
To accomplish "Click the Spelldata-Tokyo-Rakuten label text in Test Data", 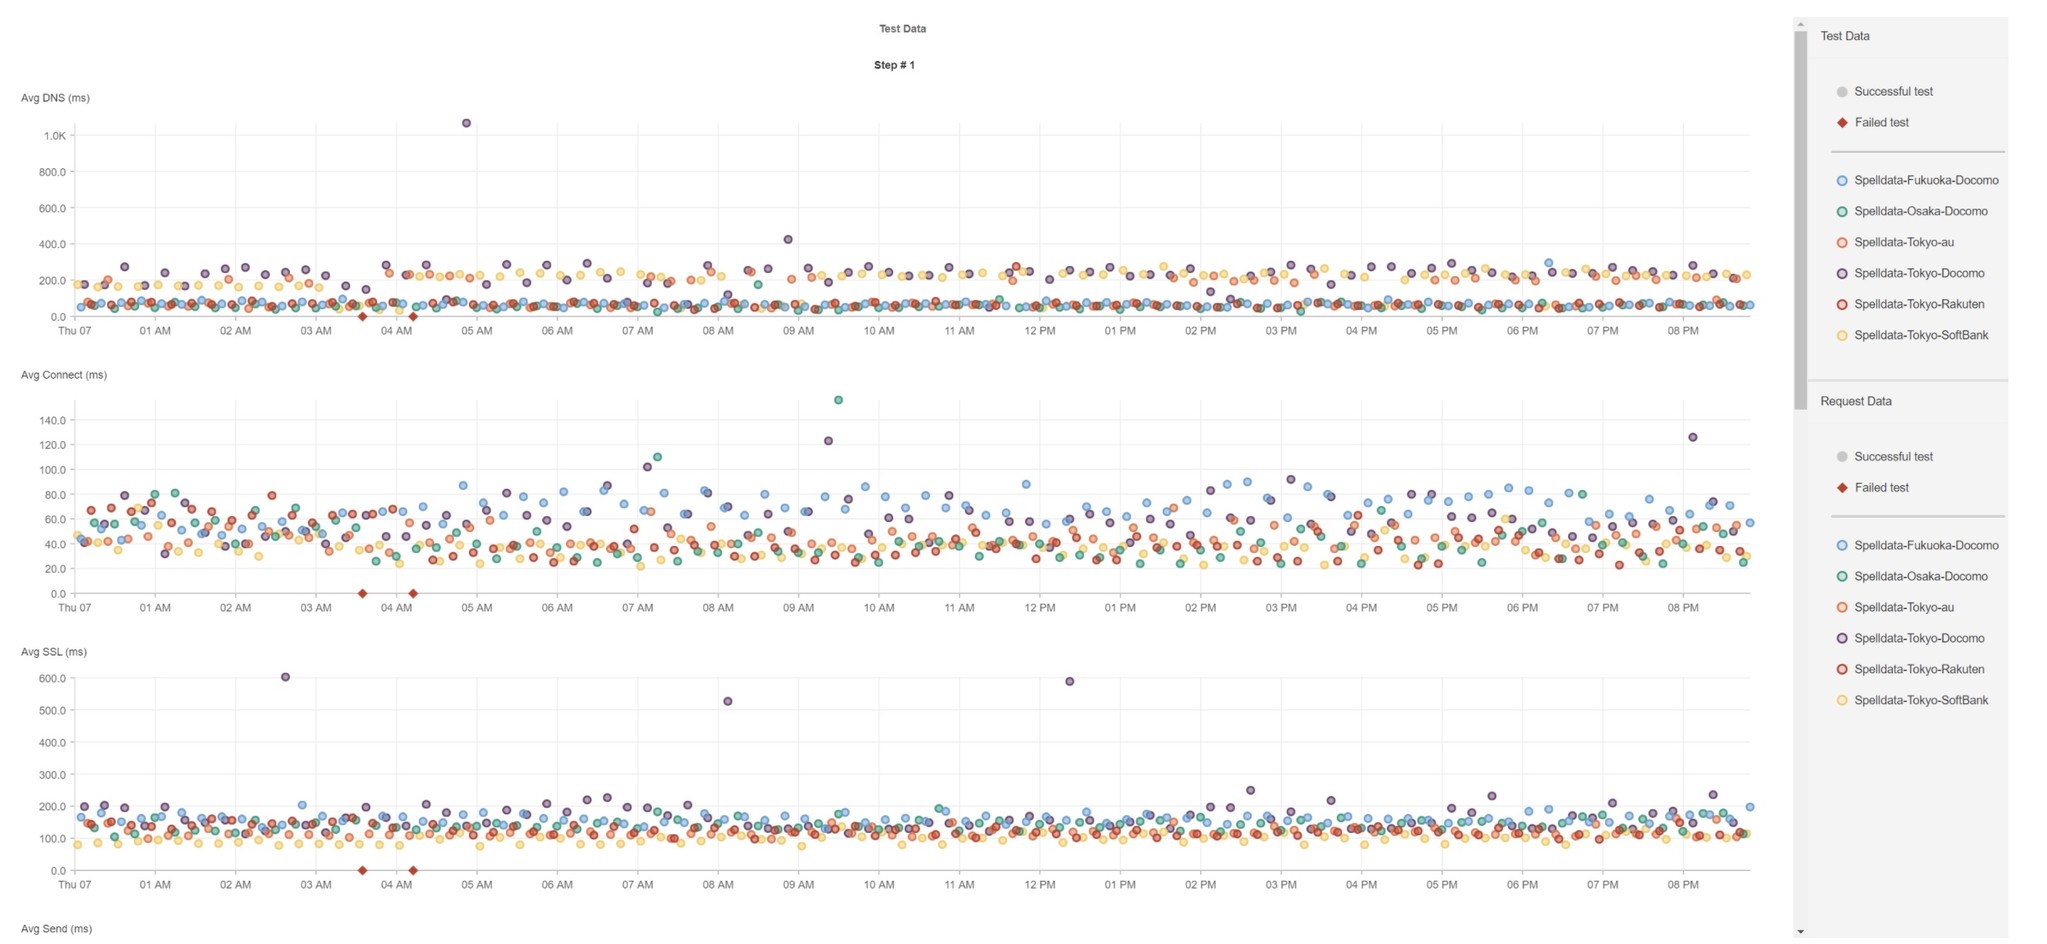I will (1920, 303).
